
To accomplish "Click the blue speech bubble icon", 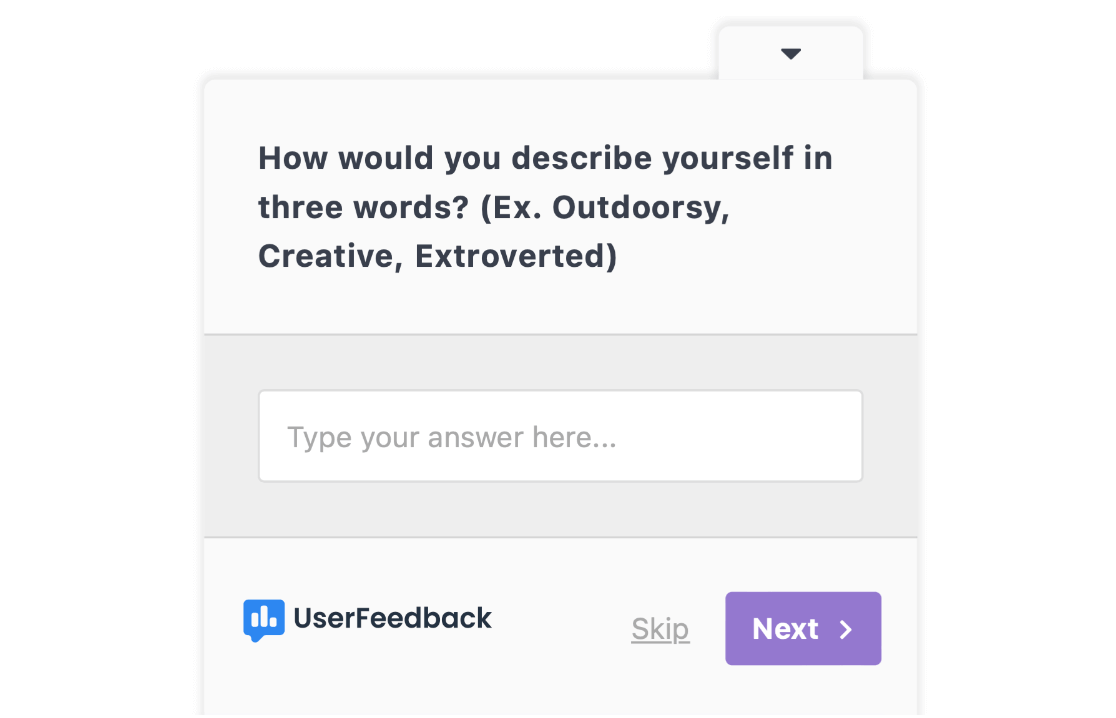I will tap(263, 620).
